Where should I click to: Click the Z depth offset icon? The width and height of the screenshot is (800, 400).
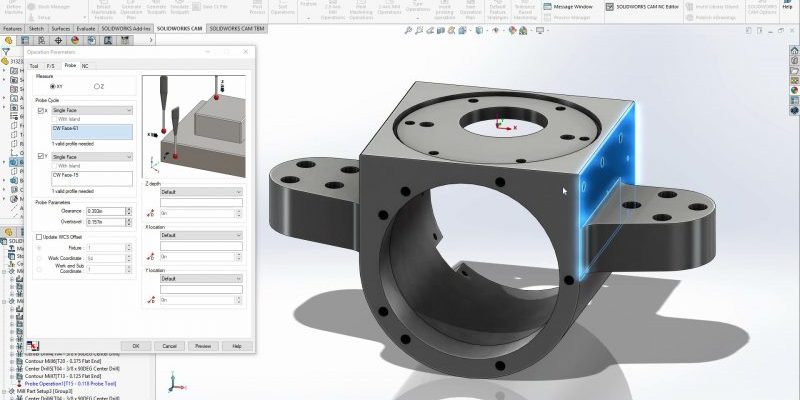pos(150,213)
